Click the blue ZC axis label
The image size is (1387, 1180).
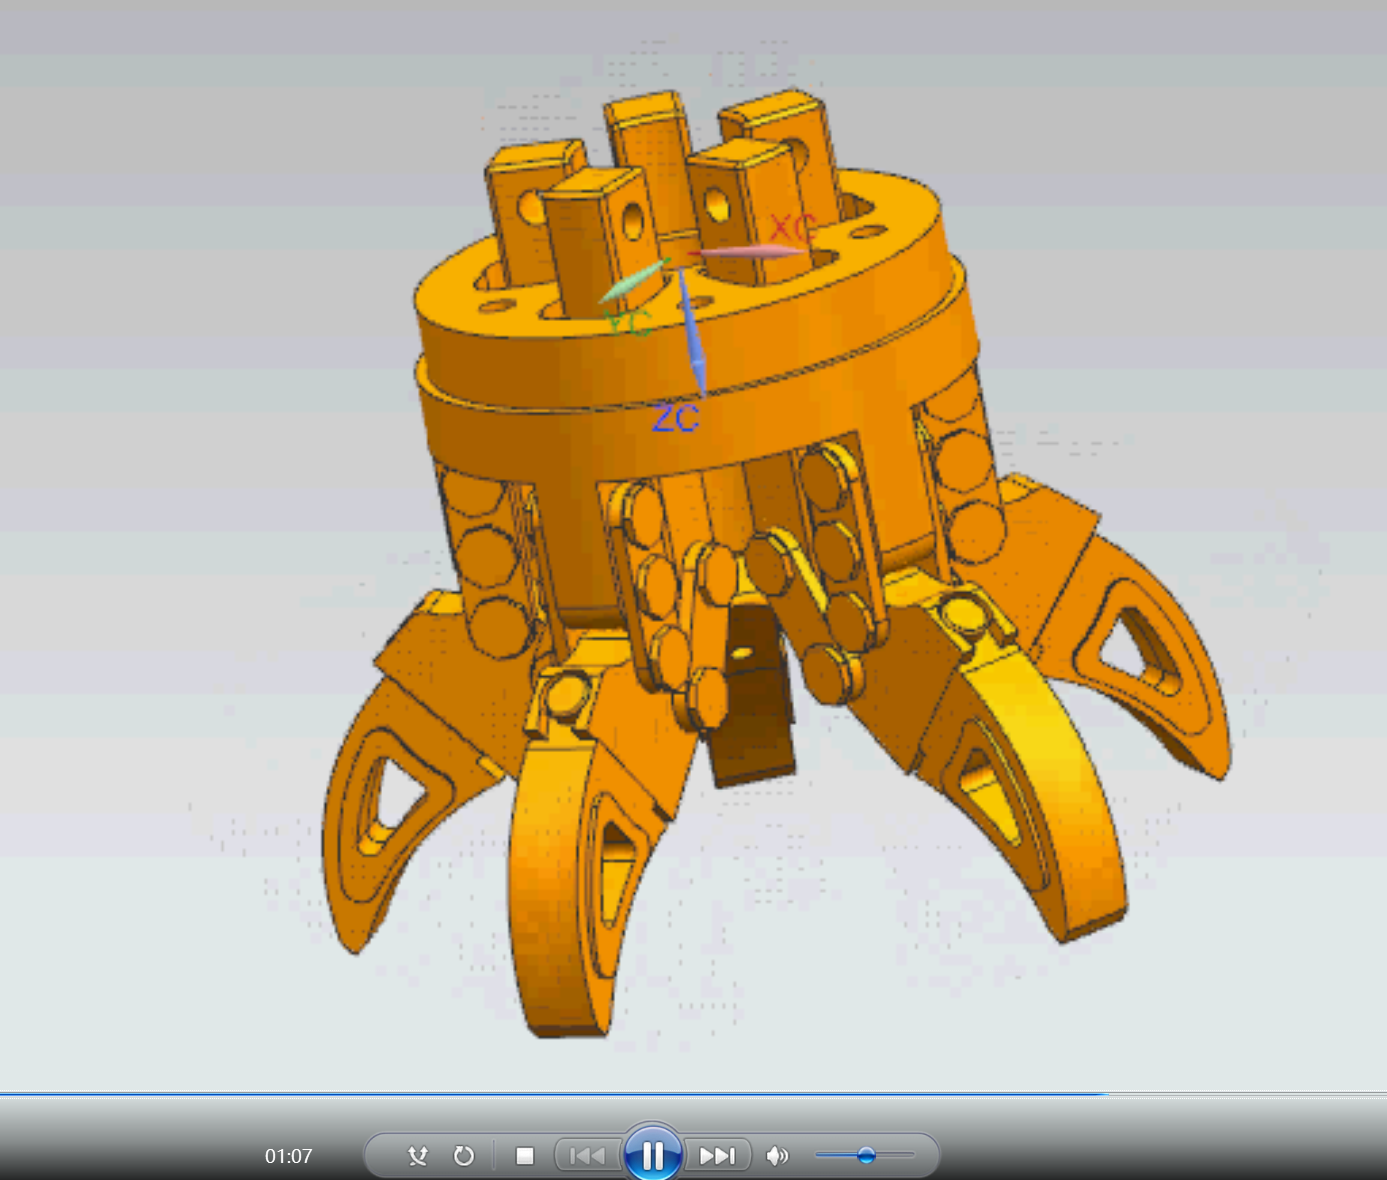point(675,418)
